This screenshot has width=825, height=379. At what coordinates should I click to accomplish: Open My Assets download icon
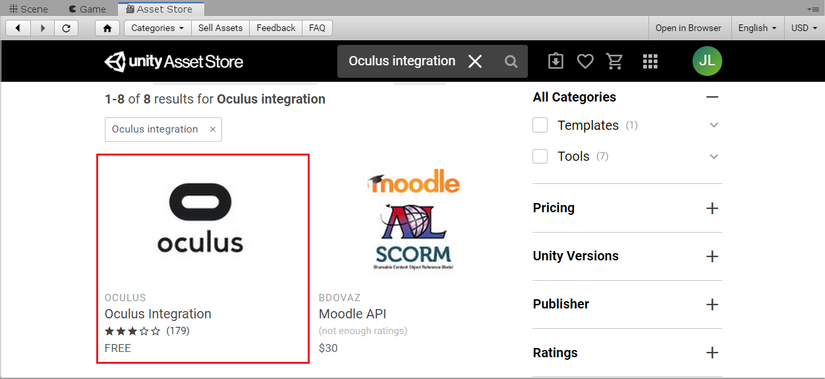pos(555,62)
